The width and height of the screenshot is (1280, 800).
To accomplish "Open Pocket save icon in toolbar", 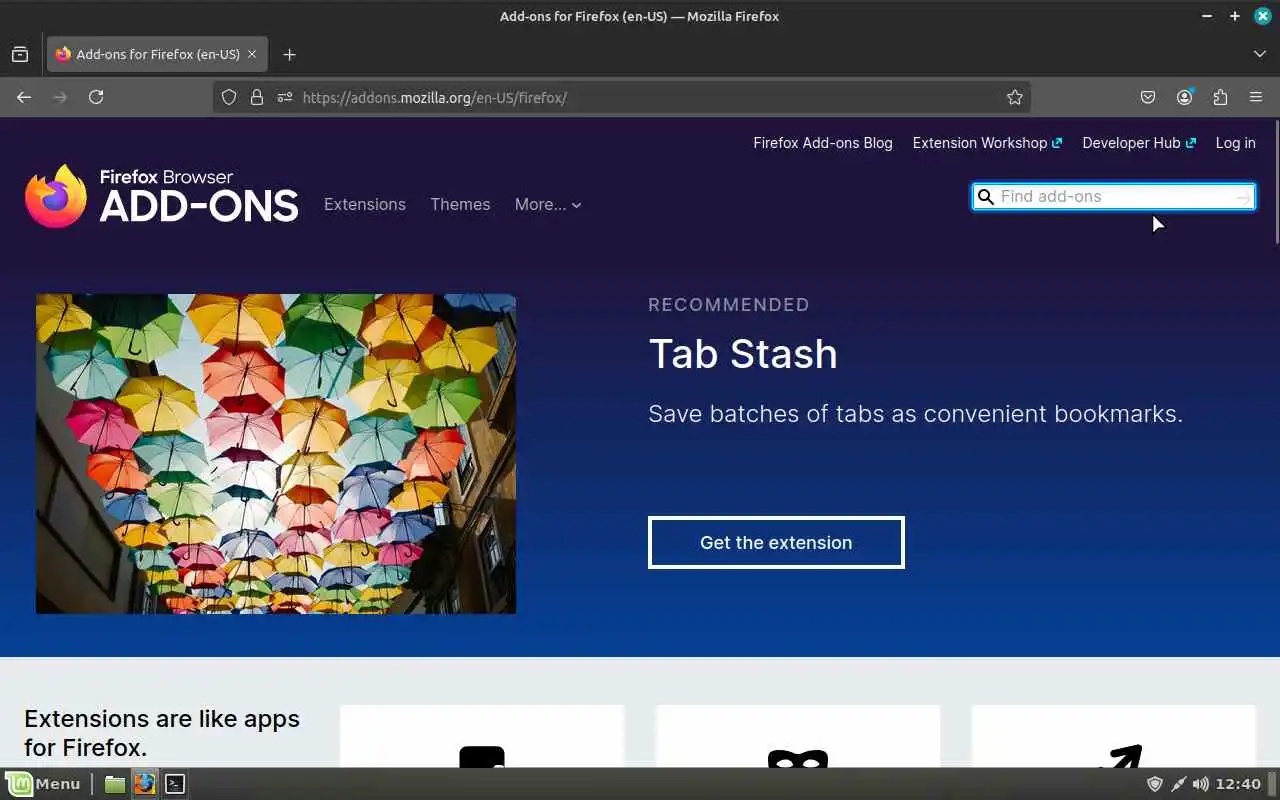I will [x=1148, y=97].
